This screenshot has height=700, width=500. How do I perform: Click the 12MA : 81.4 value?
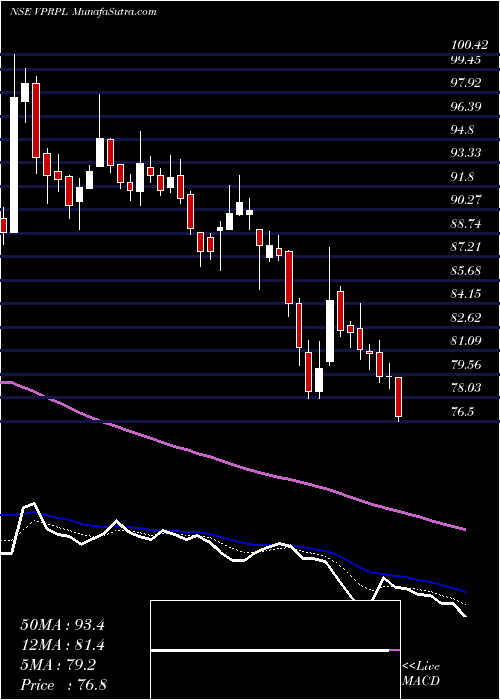click(62, 645)
